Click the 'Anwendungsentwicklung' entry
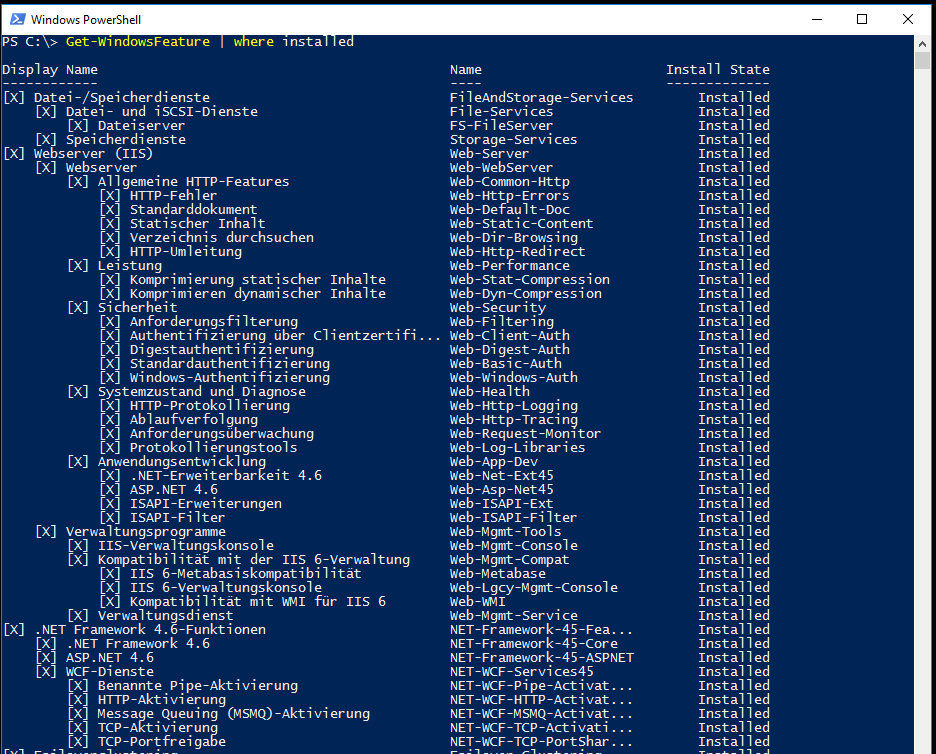The height and width of the screenshot is (754, 936). [x=181, y=462]
